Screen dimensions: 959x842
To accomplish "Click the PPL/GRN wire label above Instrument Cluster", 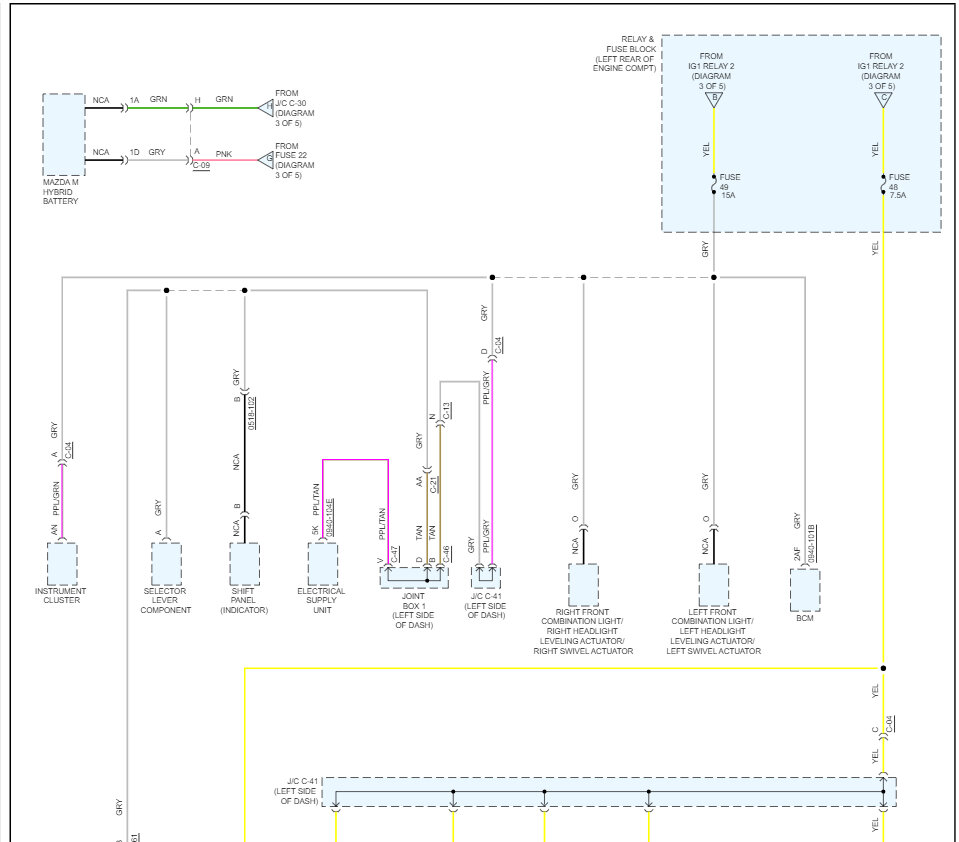I will point(56,498).
